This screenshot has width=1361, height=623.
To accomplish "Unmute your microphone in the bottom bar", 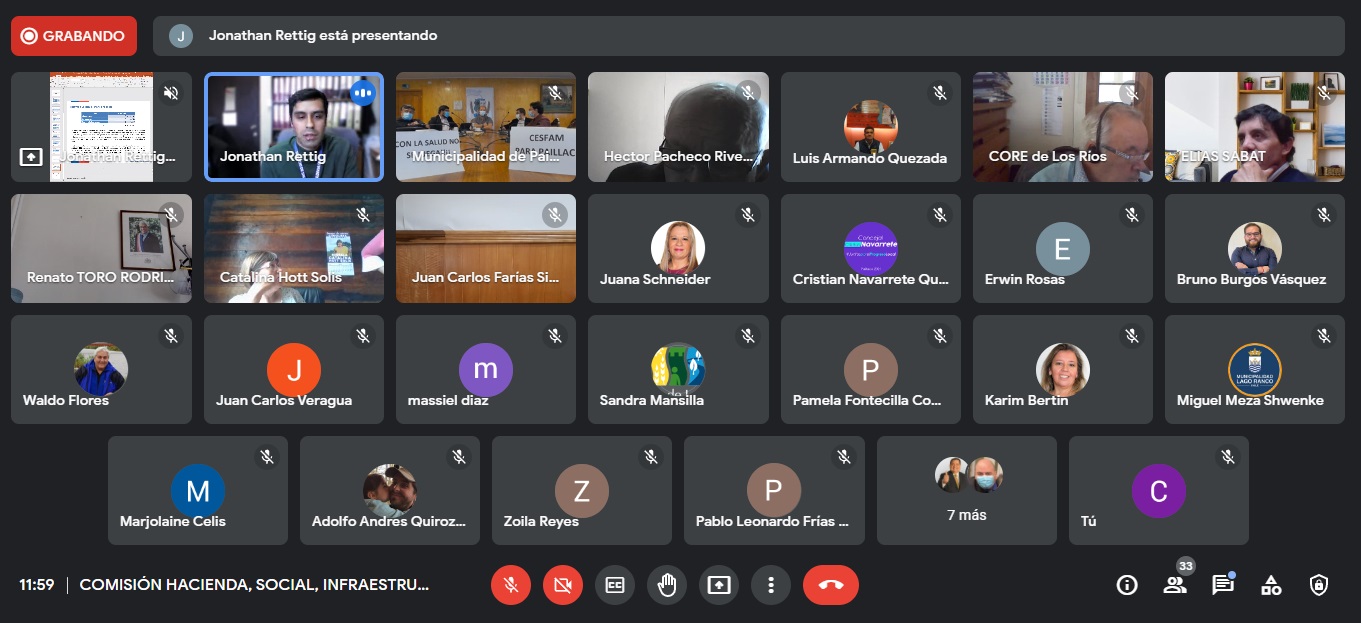I will coord(510,585).
